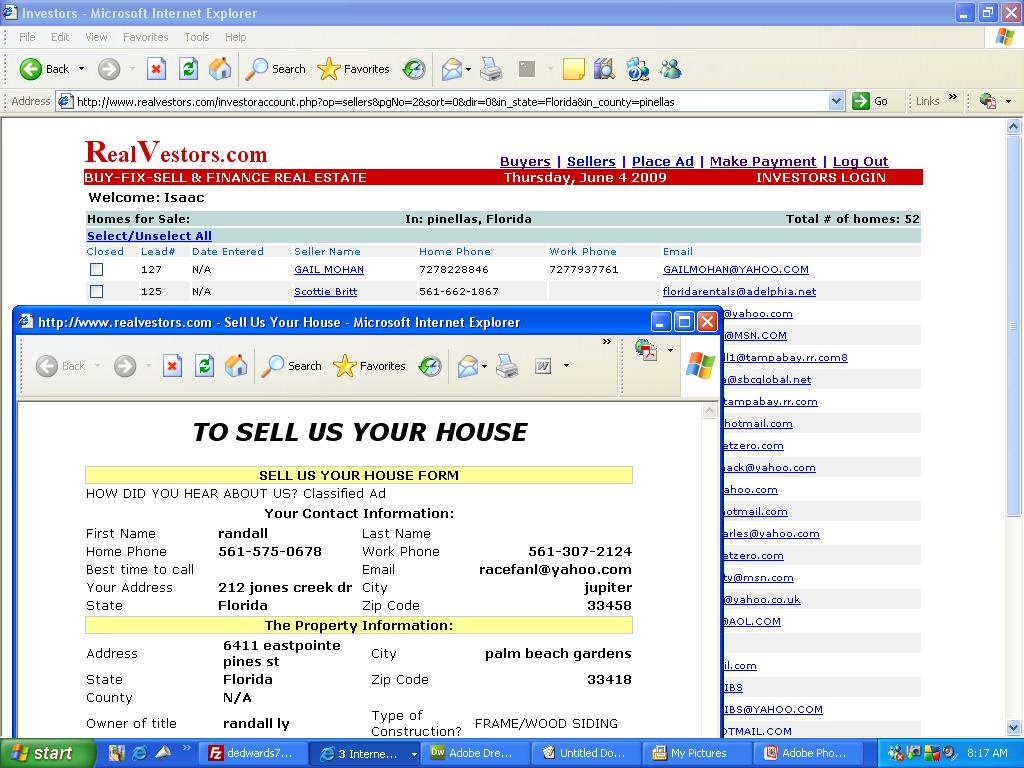
Task: Expand Back button history dropdown in Investors window
Action: [x=81, y=69]
